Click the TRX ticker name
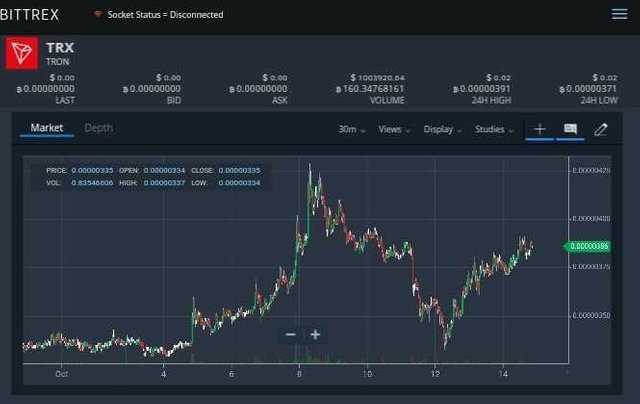The image size is (640, 404). pos(60,47)
